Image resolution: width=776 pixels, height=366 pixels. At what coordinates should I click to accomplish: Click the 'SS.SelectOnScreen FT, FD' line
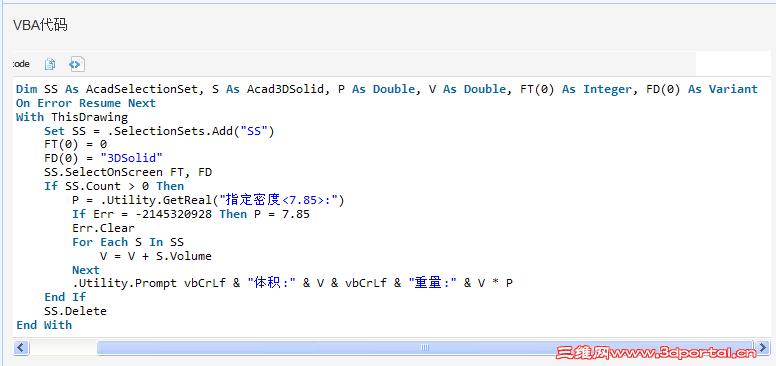point(128,172)
